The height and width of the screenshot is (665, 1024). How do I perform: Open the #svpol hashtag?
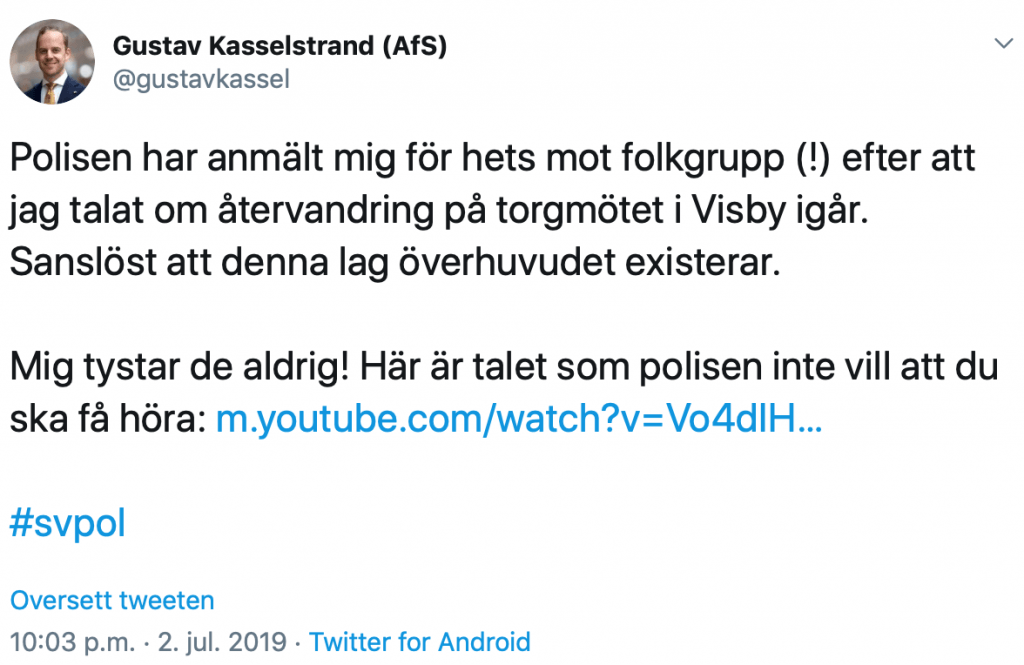[x=67, y=523]
